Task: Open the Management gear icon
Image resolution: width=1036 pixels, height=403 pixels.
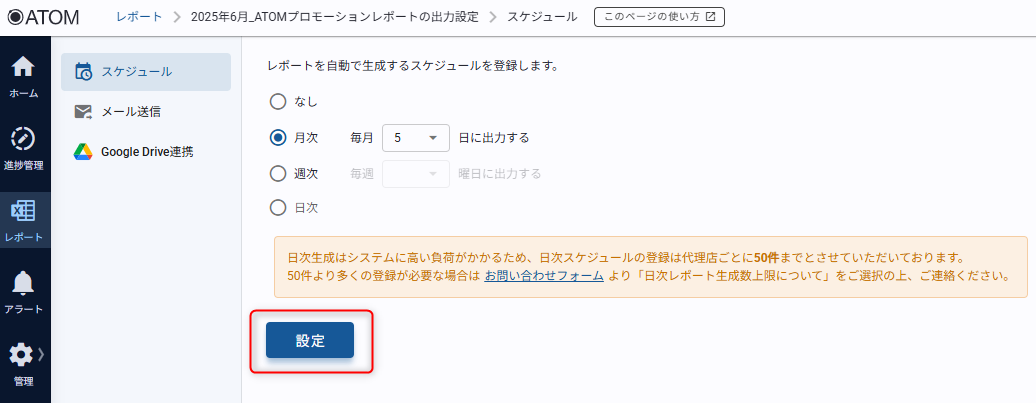Action: [20, 355]
